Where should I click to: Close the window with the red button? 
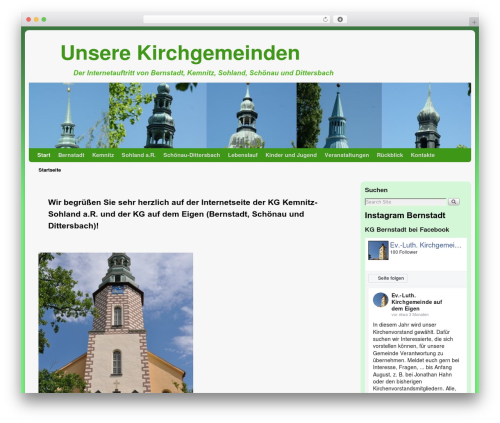tap(29, 19)
